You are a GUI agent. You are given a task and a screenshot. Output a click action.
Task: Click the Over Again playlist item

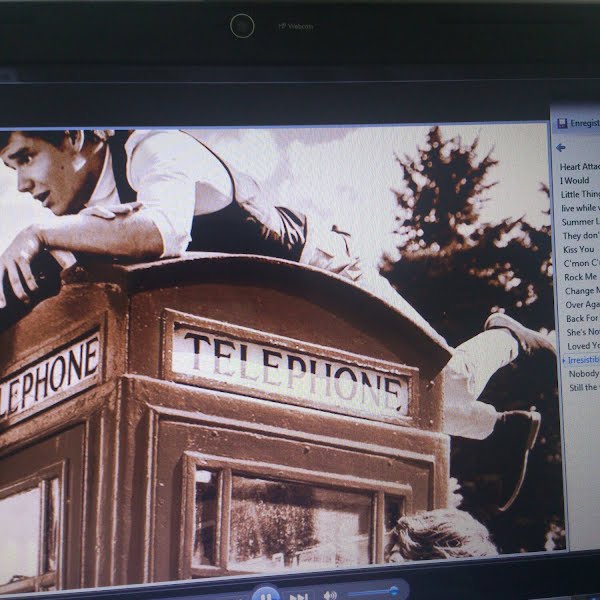582,304
